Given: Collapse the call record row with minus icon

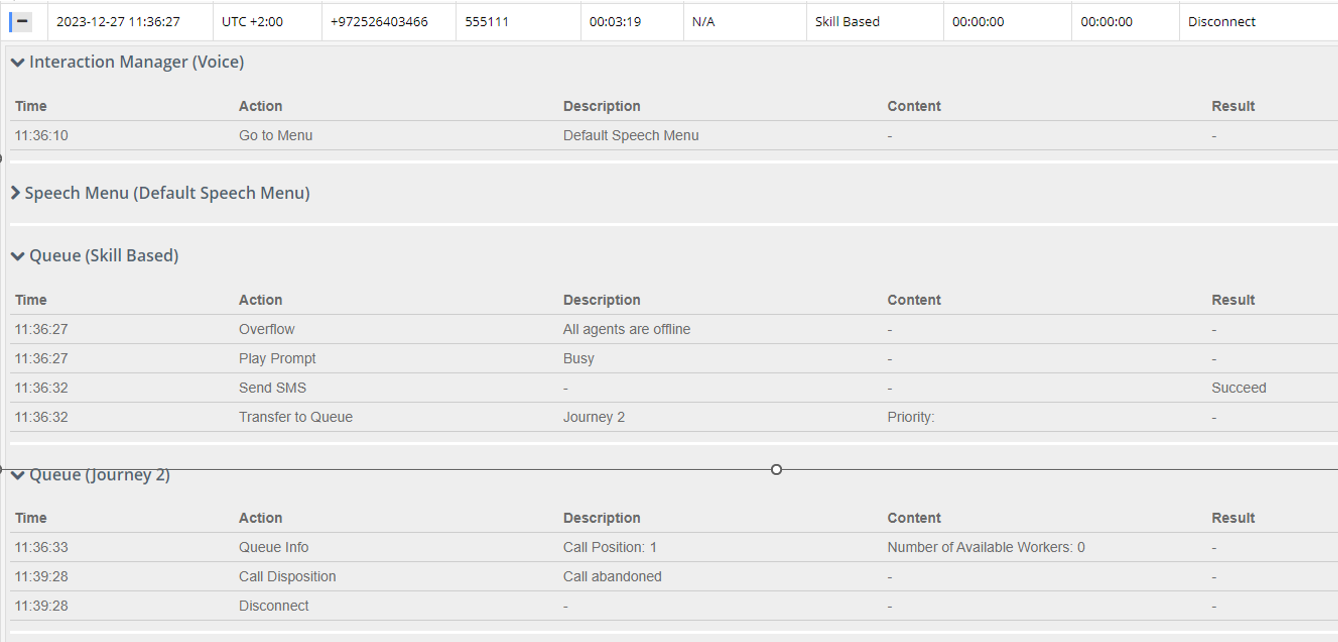Looking at the screenshot, I should point(22,21).
